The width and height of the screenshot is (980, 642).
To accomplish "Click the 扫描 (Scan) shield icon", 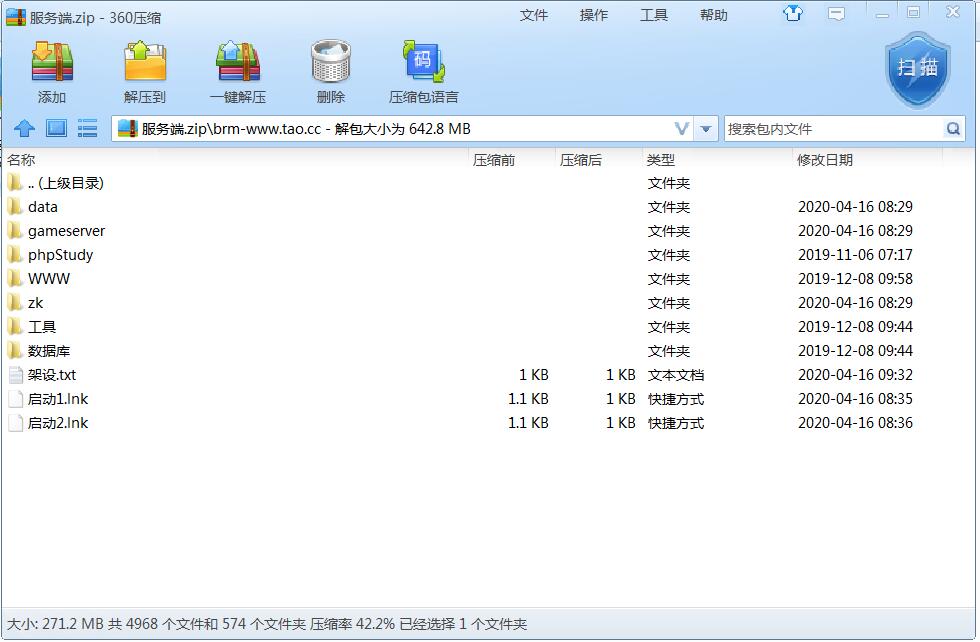I will [x=917, y=68].
